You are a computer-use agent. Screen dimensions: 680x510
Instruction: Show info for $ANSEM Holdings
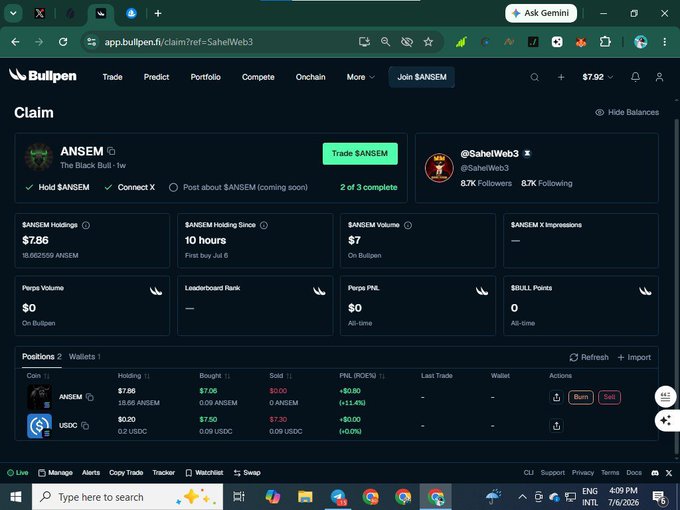86,225
